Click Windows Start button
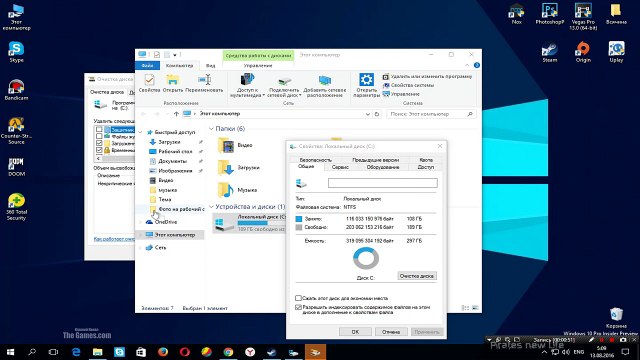 pos(11,352)
